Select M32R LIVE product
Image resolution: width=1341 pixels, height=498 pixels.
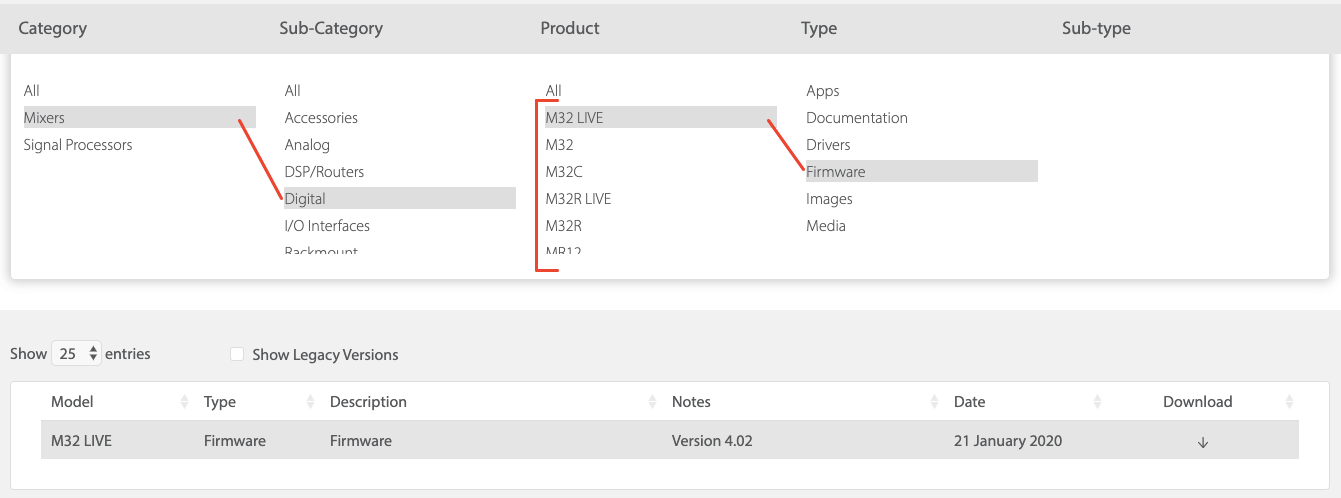tap(578, 199)
